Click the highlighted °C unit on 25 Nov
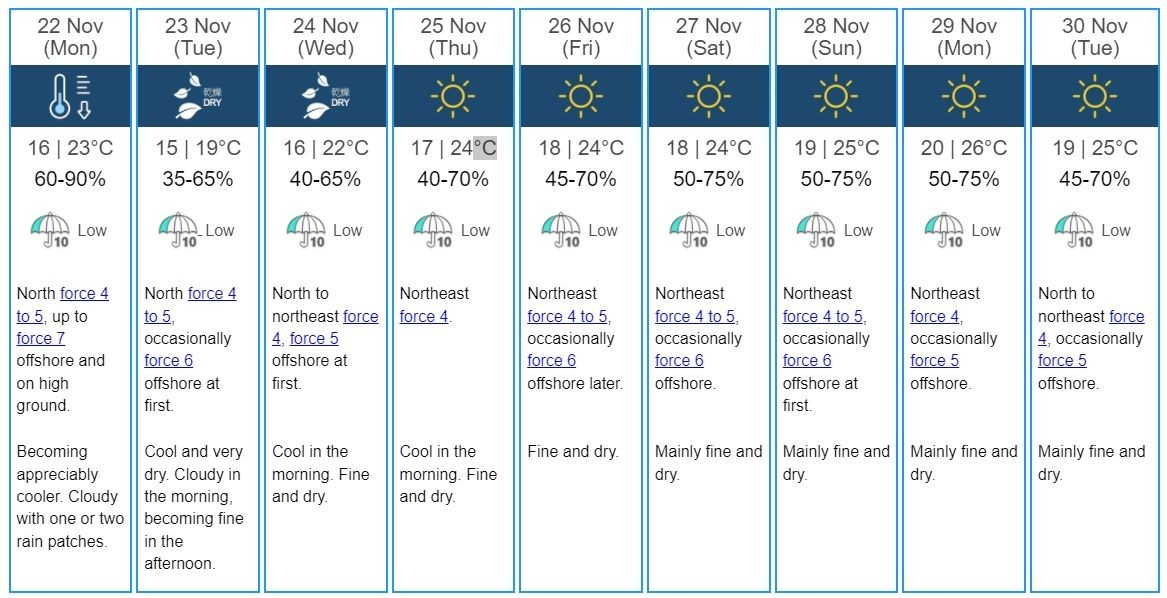Screen dimensions: 1167x598 tap(485, 147)
